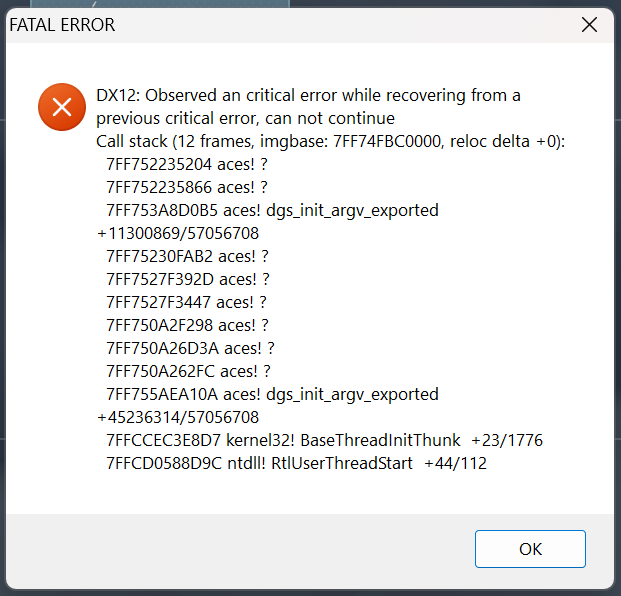Click the FATAL ERROR title text
Image resolution: width=621 pixels, height=596 pixels.
[x=62, y=25]
